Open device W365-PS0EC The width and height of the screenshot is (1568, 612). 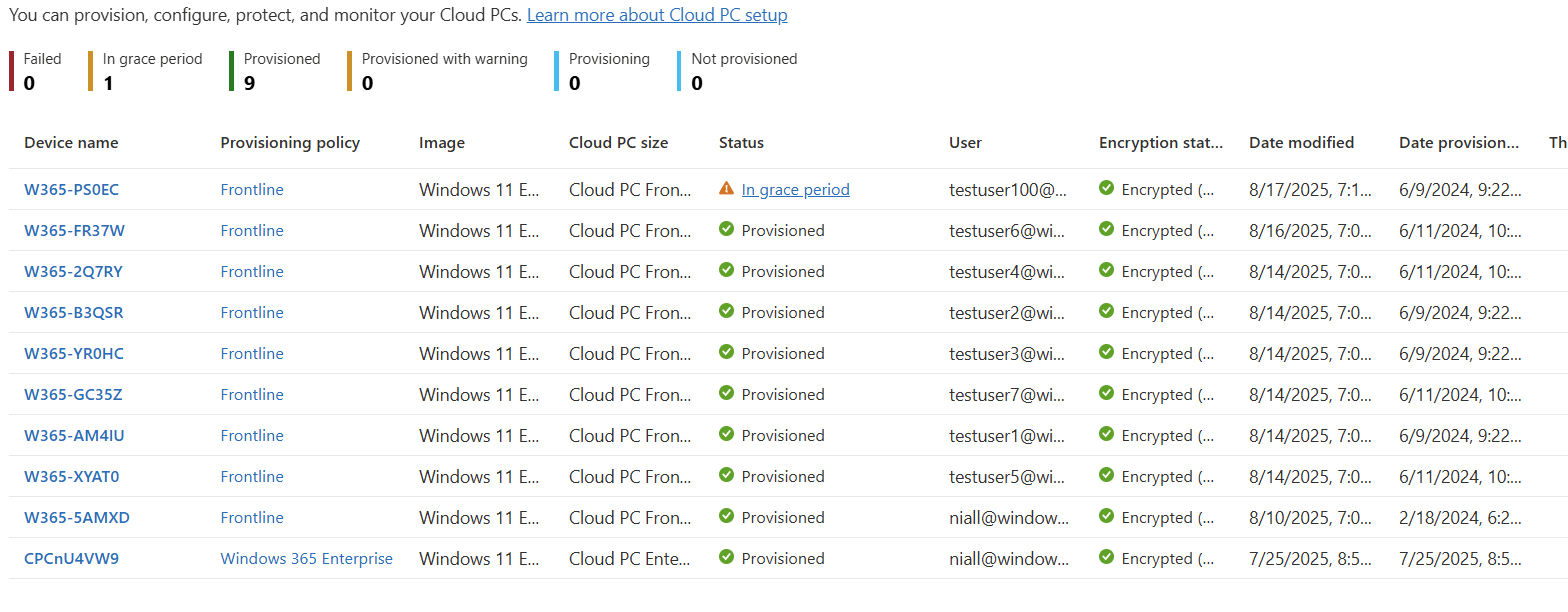point(72,190)
